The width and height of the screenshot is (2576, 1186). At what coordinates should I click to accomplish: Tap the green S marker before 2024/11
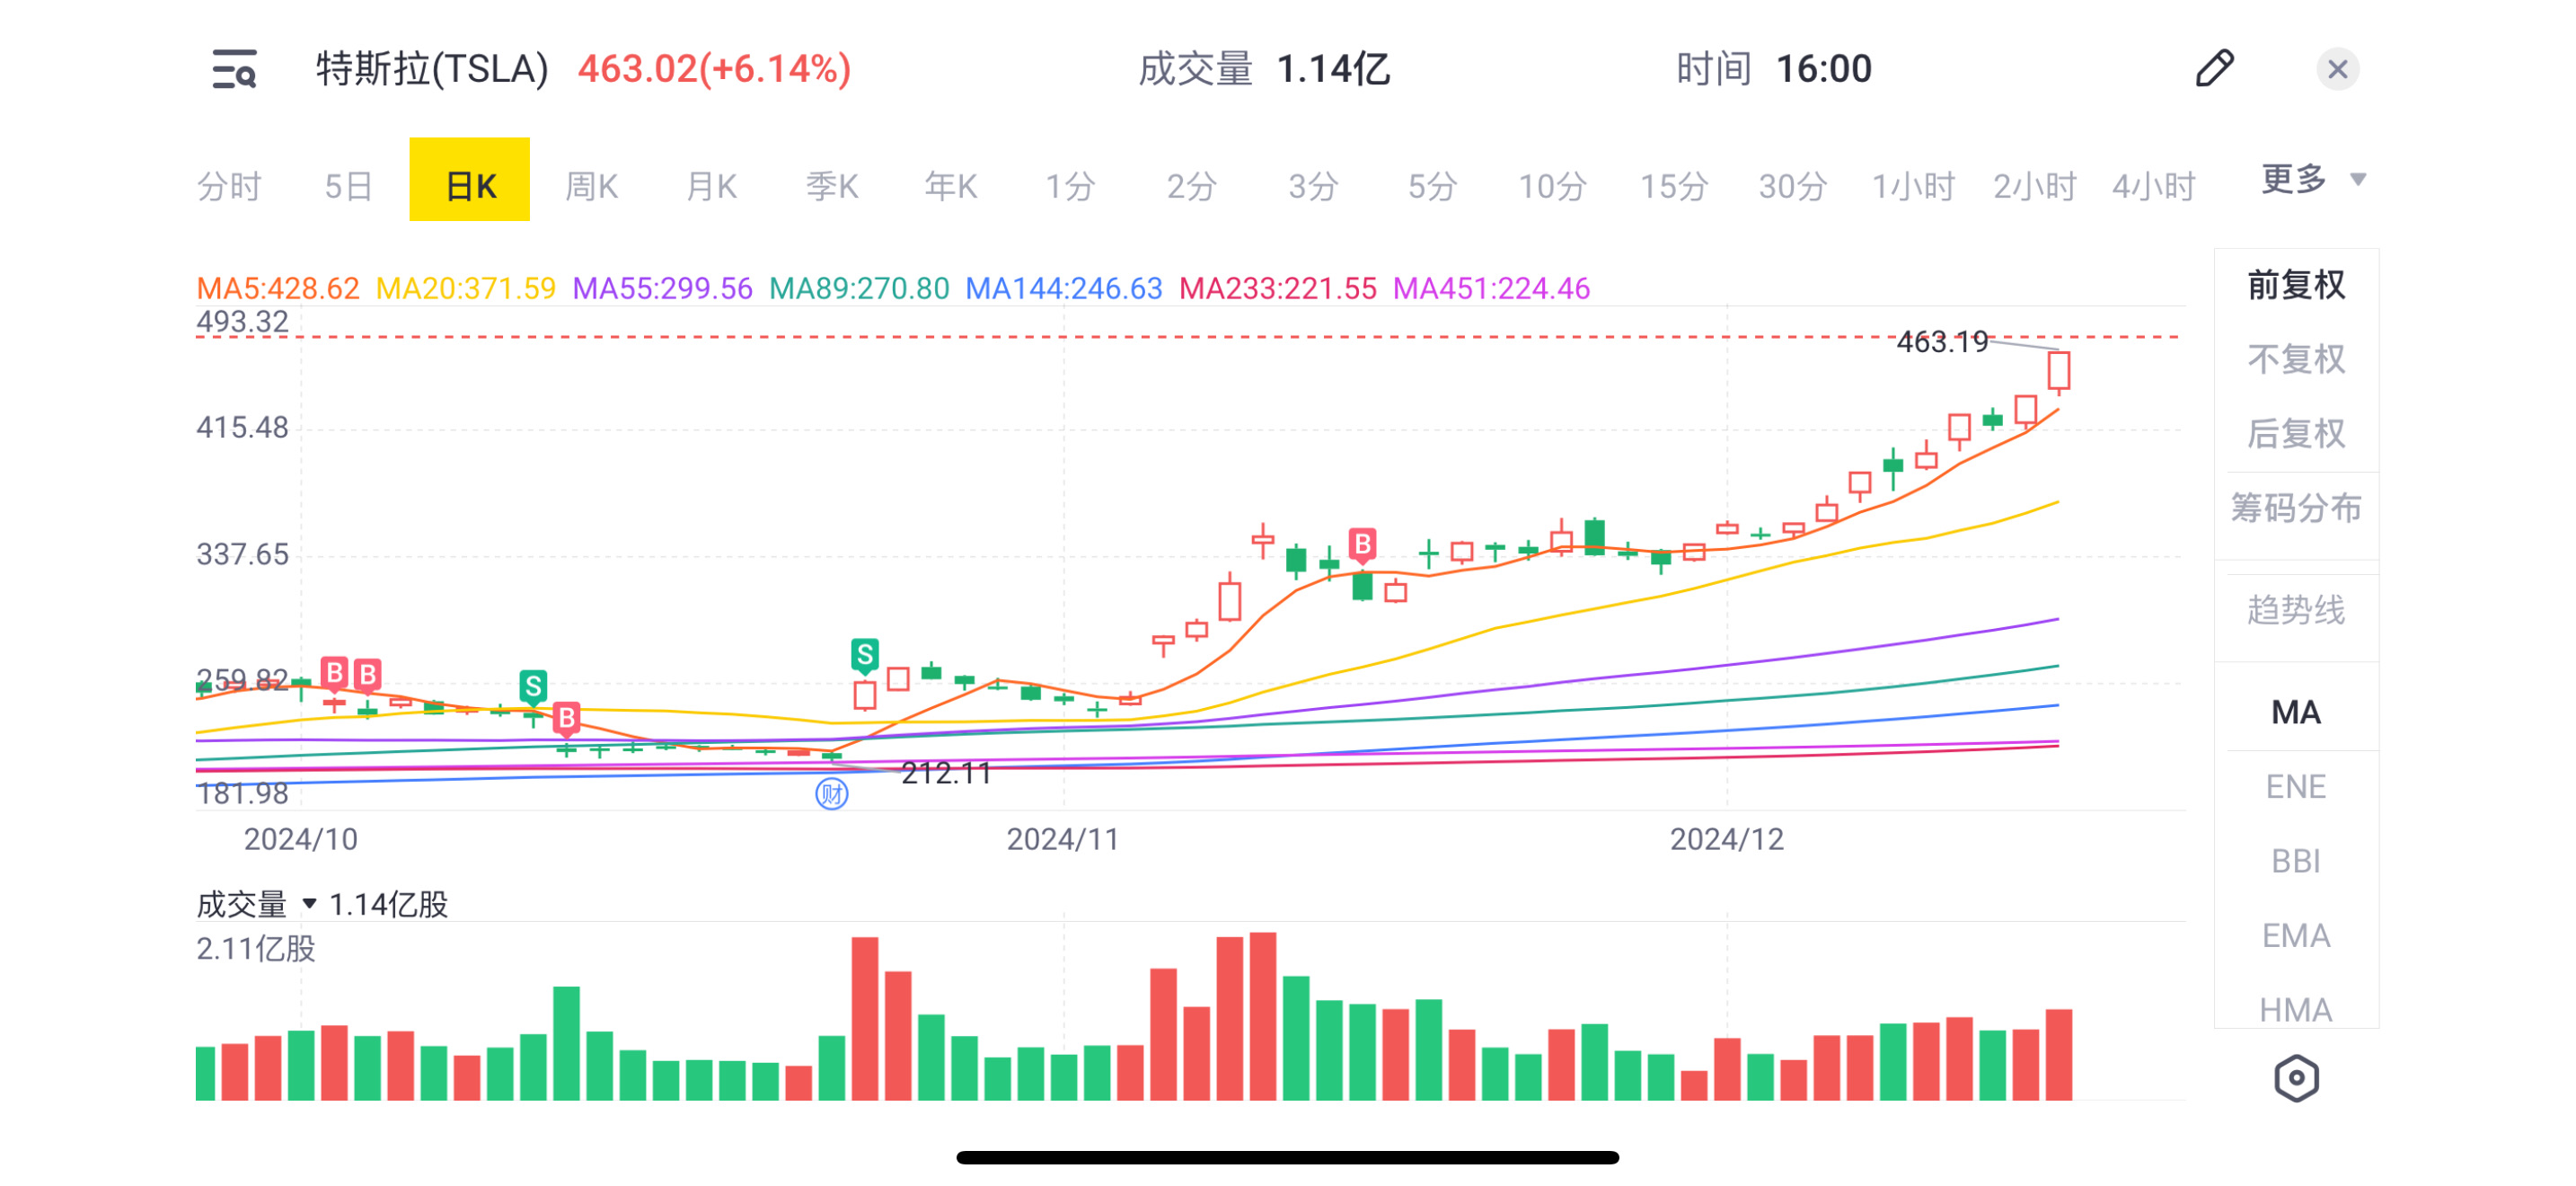(x=865, y=655)
